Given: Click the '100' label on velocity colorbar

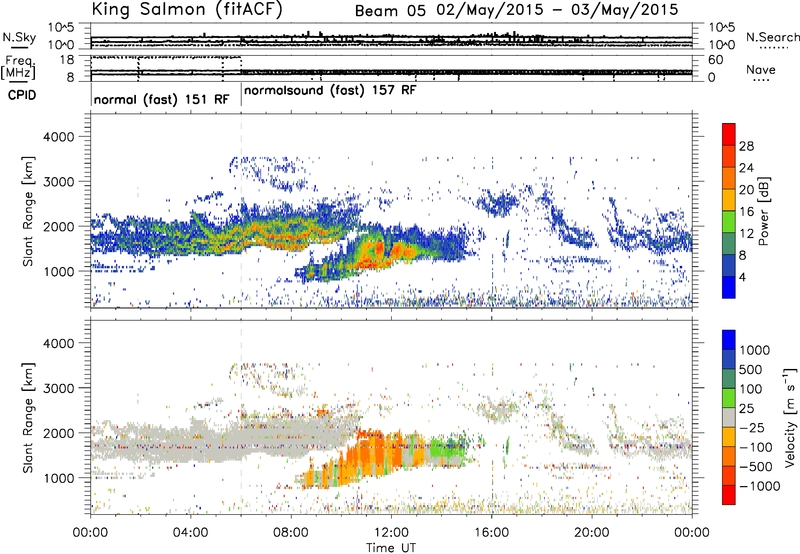Looking at the screenshot, I should pos(751,389).
